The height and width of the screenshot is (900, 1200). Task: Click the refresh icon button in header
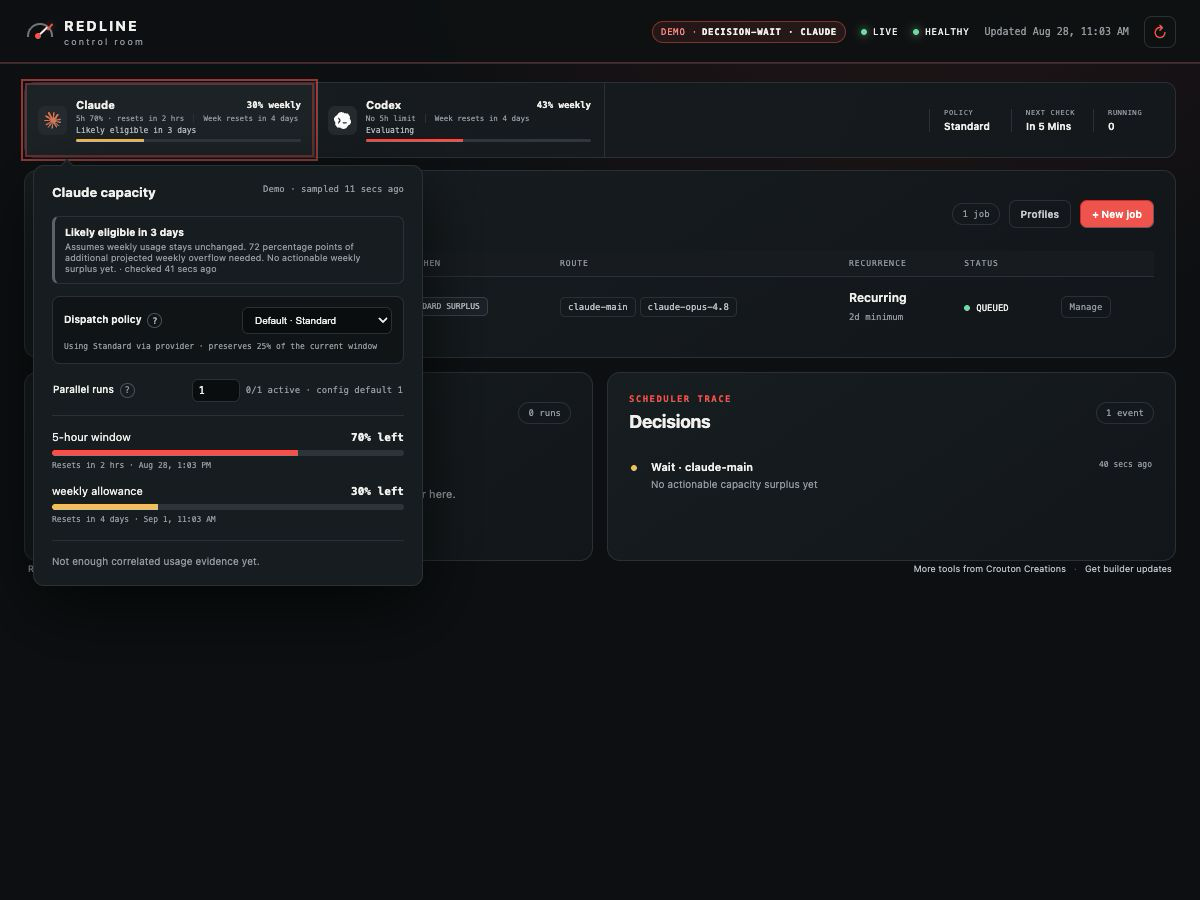point(1160,32)
